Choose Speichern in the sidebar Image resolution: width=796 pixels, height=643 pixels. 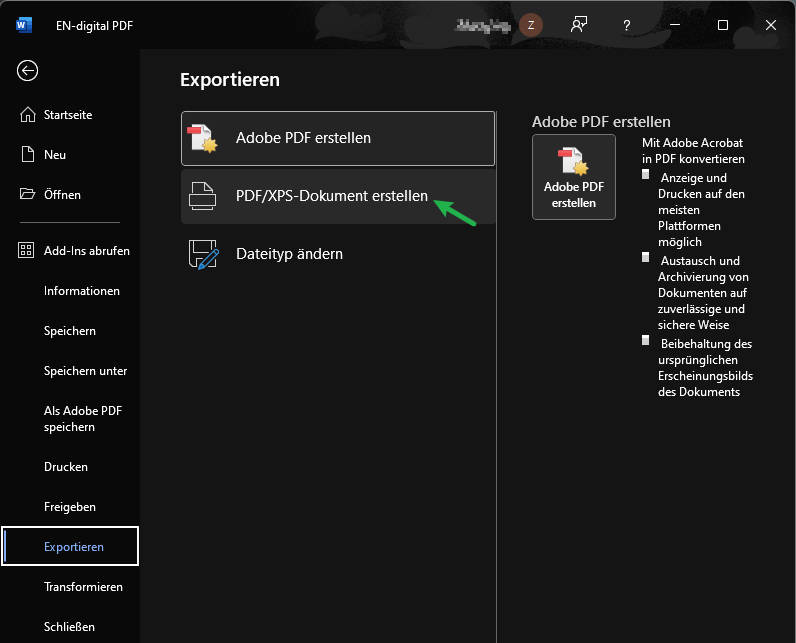point(70,331)
